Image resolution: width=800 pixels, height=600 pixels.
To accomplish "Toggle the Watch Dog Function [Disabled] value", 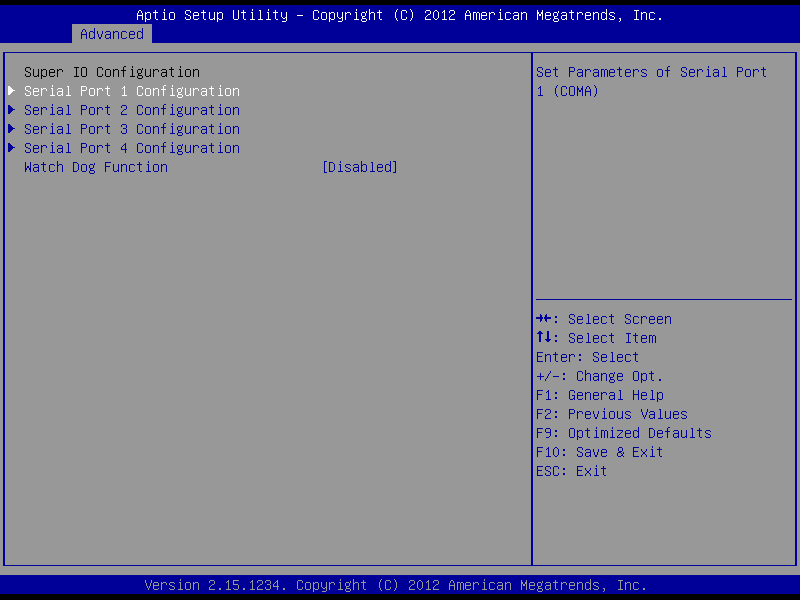I will pos(359,167).
